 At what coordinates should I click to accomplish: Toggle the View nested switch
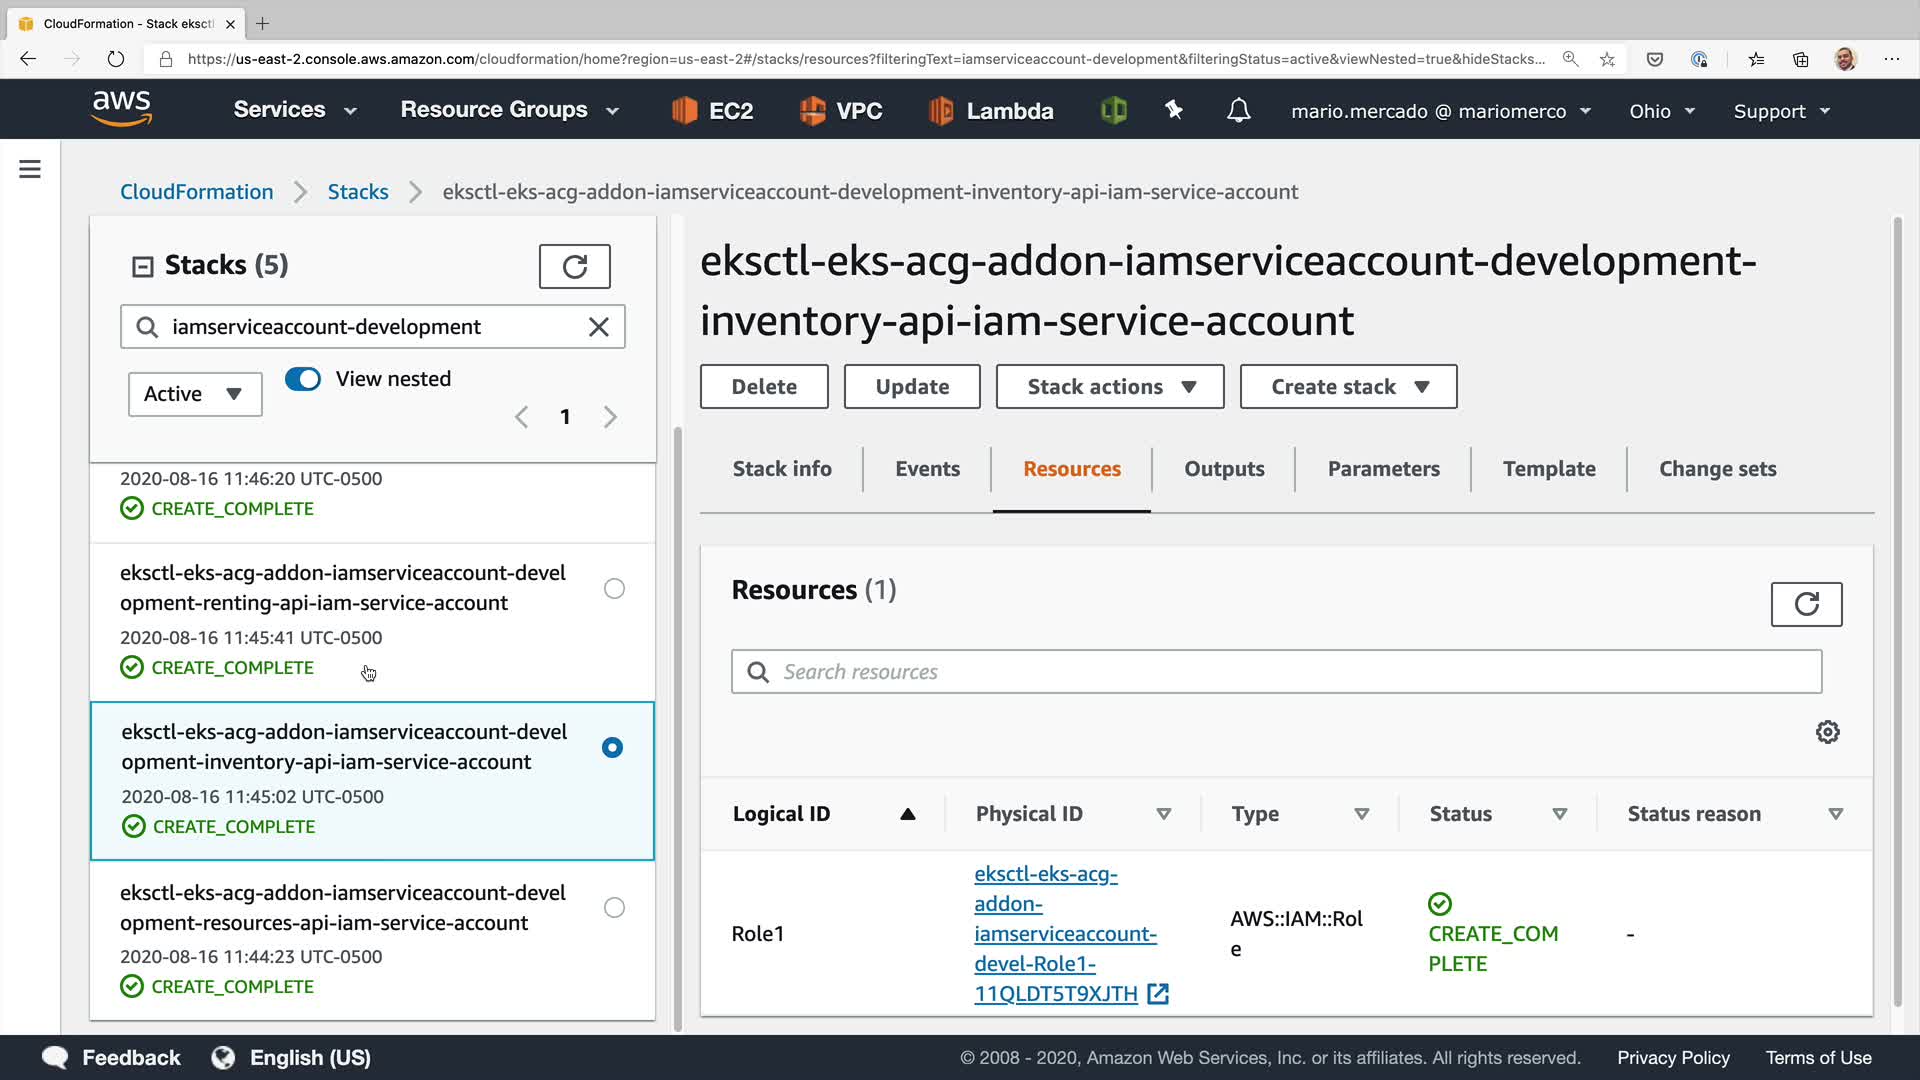(303, 379)
